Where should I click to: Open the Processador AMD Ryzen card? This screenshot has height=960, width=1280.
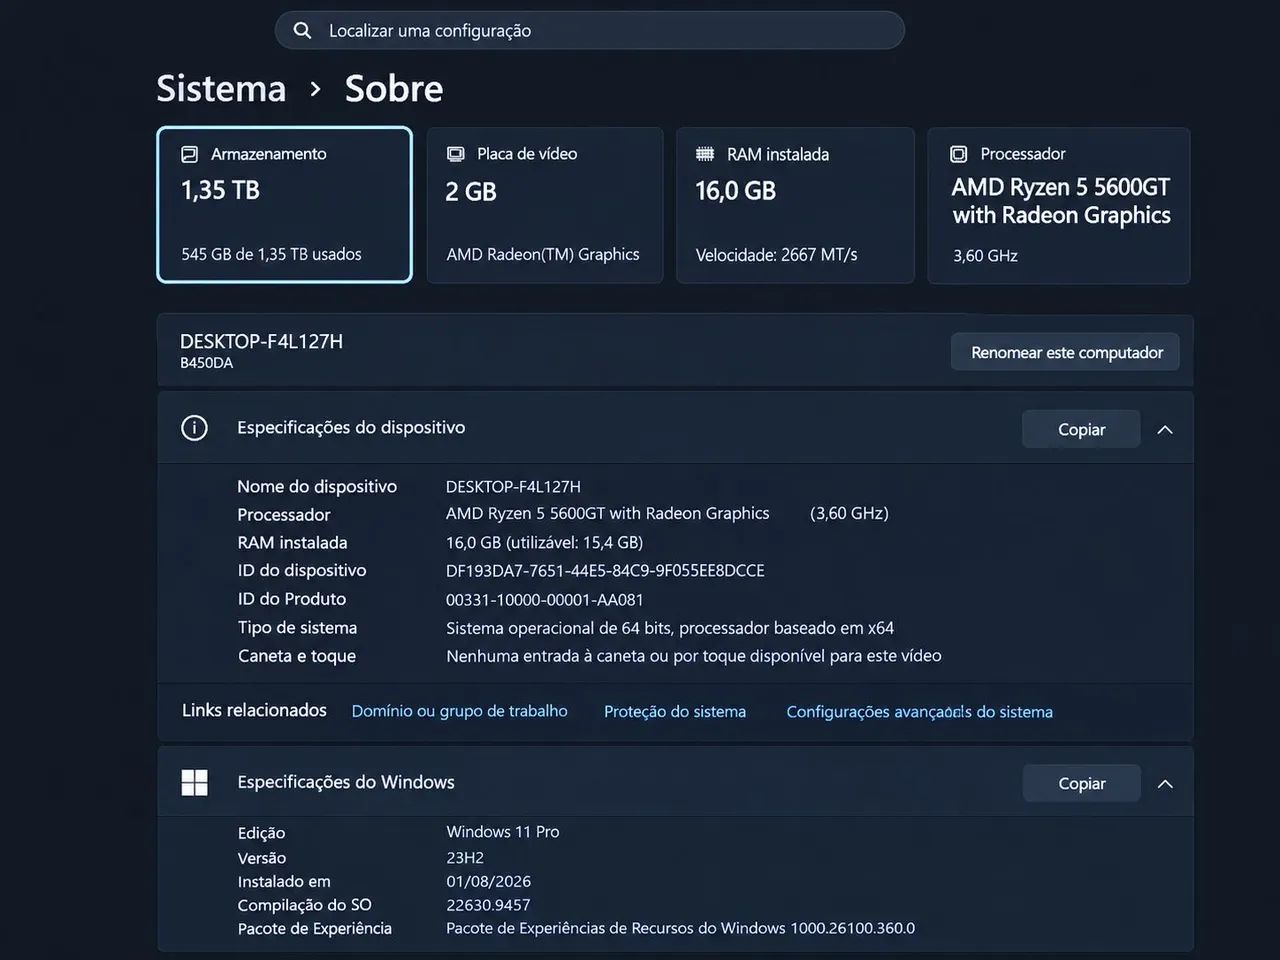tap(1059, 205)
